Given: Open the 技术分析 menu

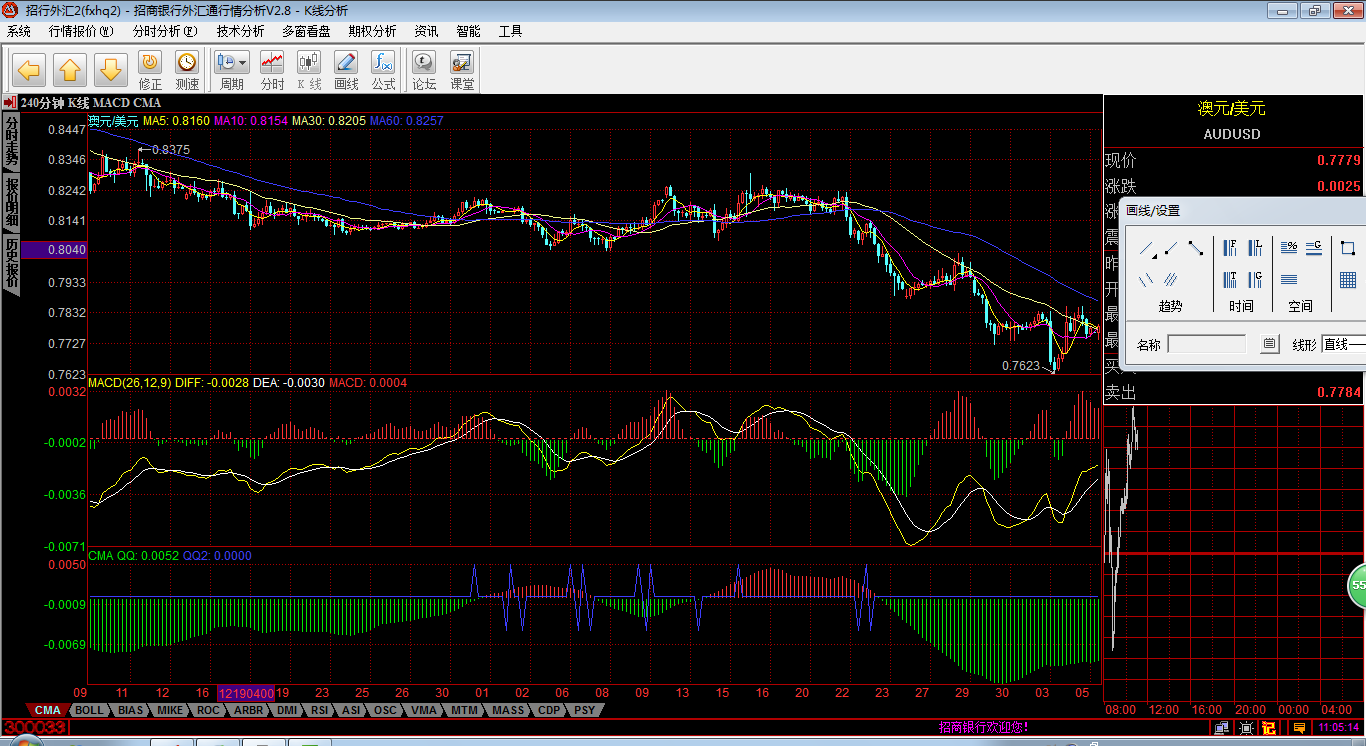Looking at the screenshot, I should click(x=240, y=31).
